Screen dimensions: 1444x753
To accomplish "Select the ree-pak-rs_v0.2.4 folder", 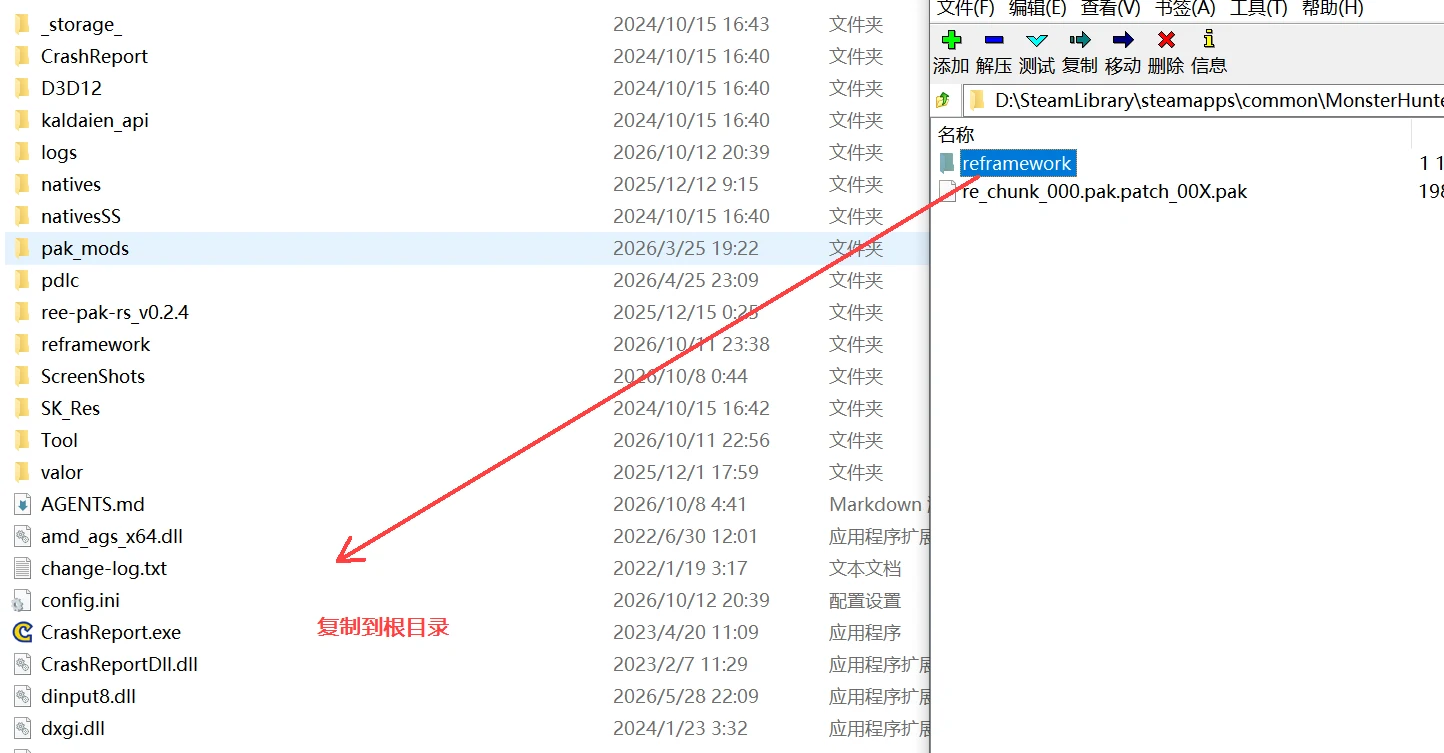I will pyautogui.click(x=115, y=312).
